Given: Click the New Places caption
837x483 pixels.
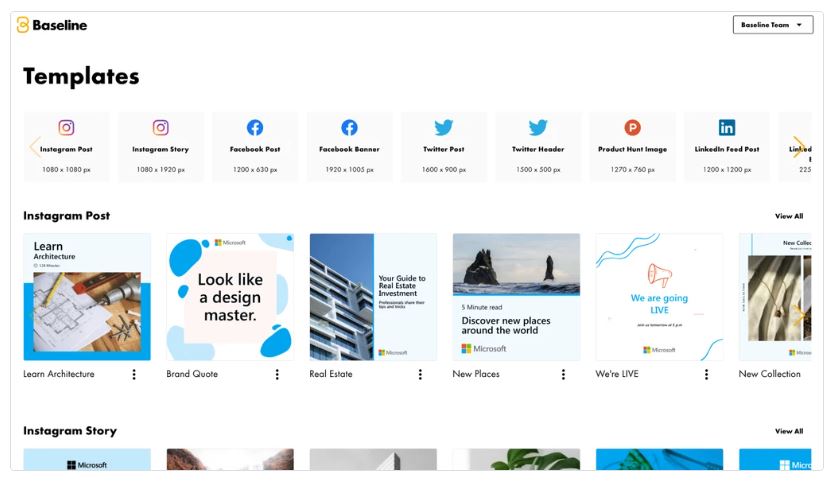Looking at the screenshot, I should click(x=476, y=374).
